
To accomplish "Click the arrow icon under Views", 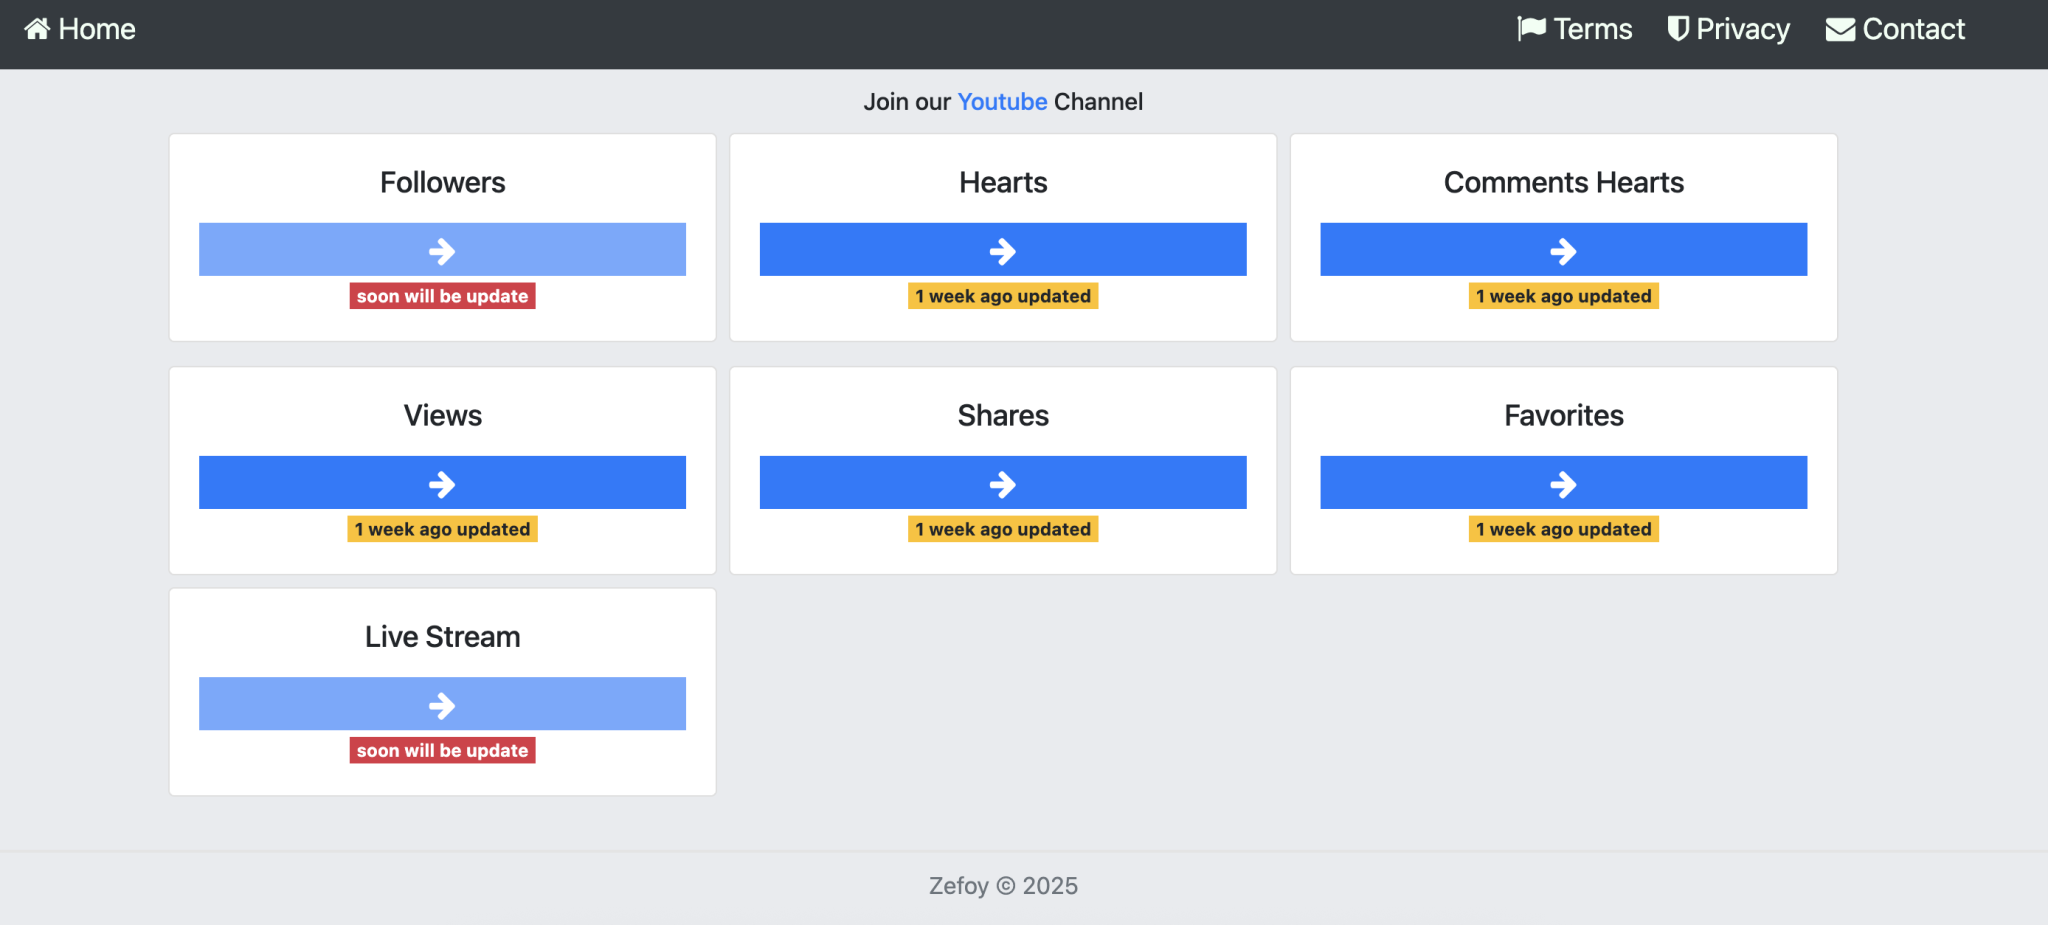I will coord(442,485).
